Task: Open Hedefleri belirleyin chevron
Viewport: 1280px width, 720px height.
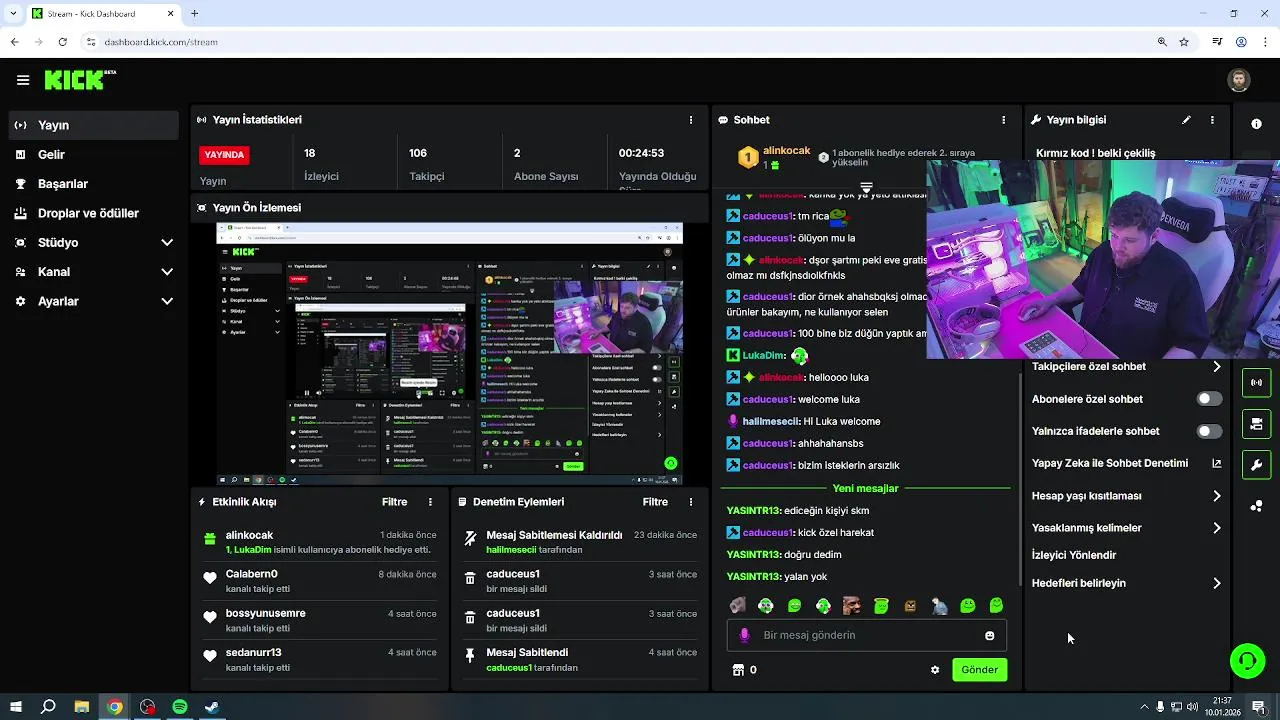Action: [1216, 583]
